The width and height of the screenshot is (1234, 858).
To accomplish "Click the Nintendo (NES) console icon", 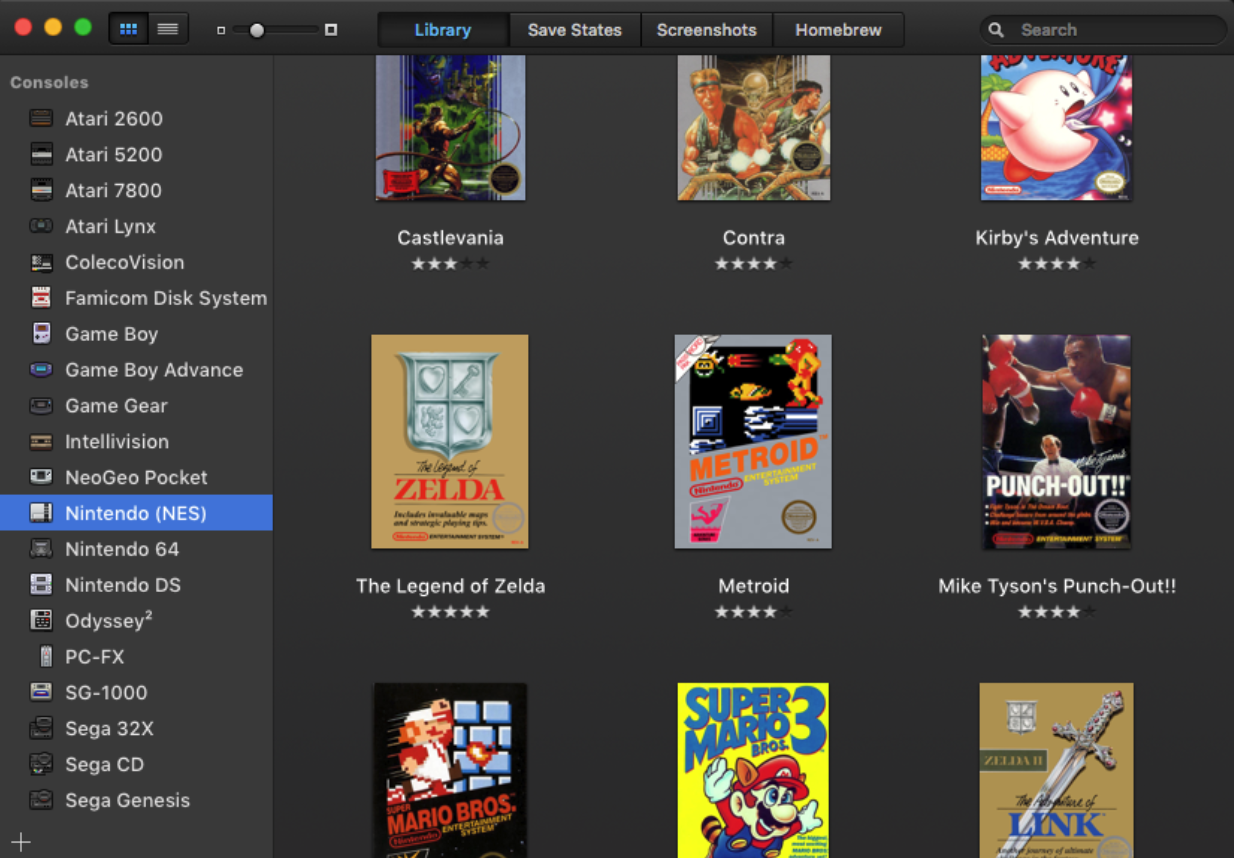I will pos(41,514).
